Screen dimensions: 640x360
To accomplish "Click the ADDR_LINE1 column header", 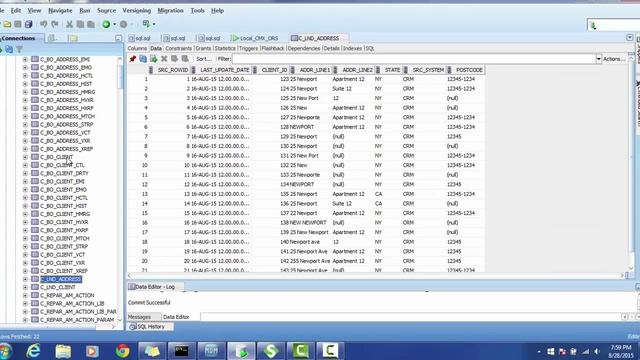I will tap(314, 70).
